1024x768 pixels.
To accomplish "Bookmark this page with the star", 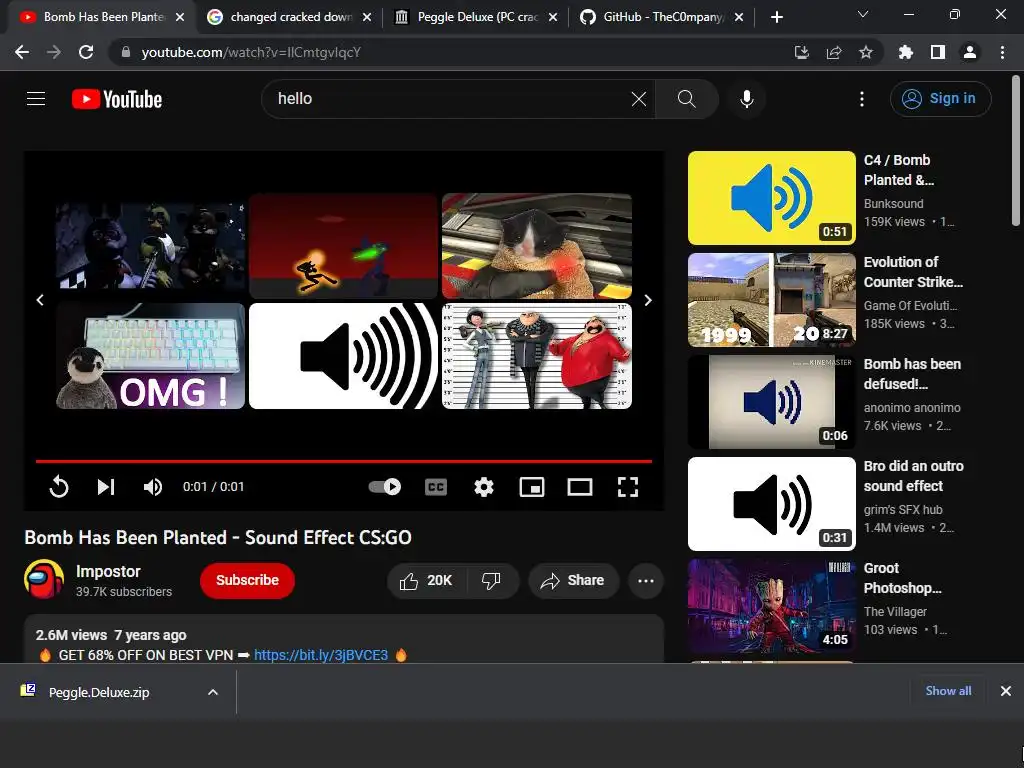I will point(866,52).
